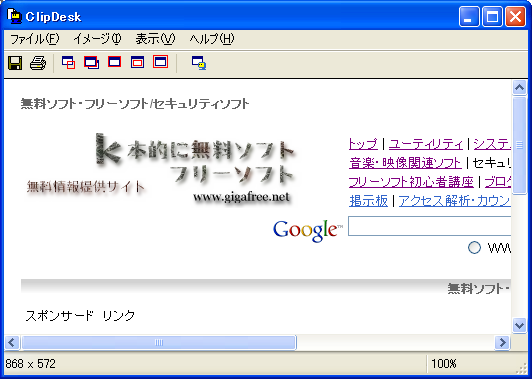Click the horizontal scrollbar right arrow
This screenshot has height=379, width=532.
[502, 342]
